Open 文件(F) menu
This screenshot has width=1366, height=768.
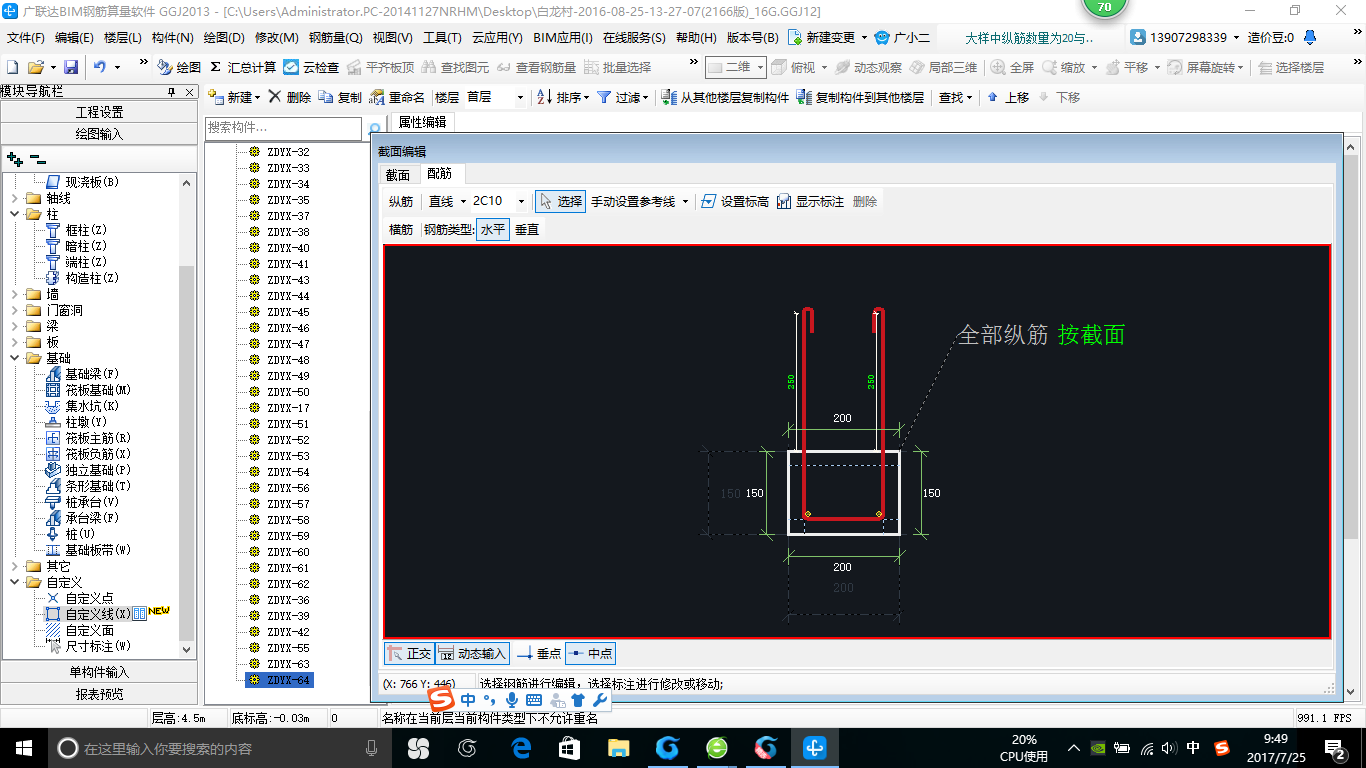click(x=25, y=38)
